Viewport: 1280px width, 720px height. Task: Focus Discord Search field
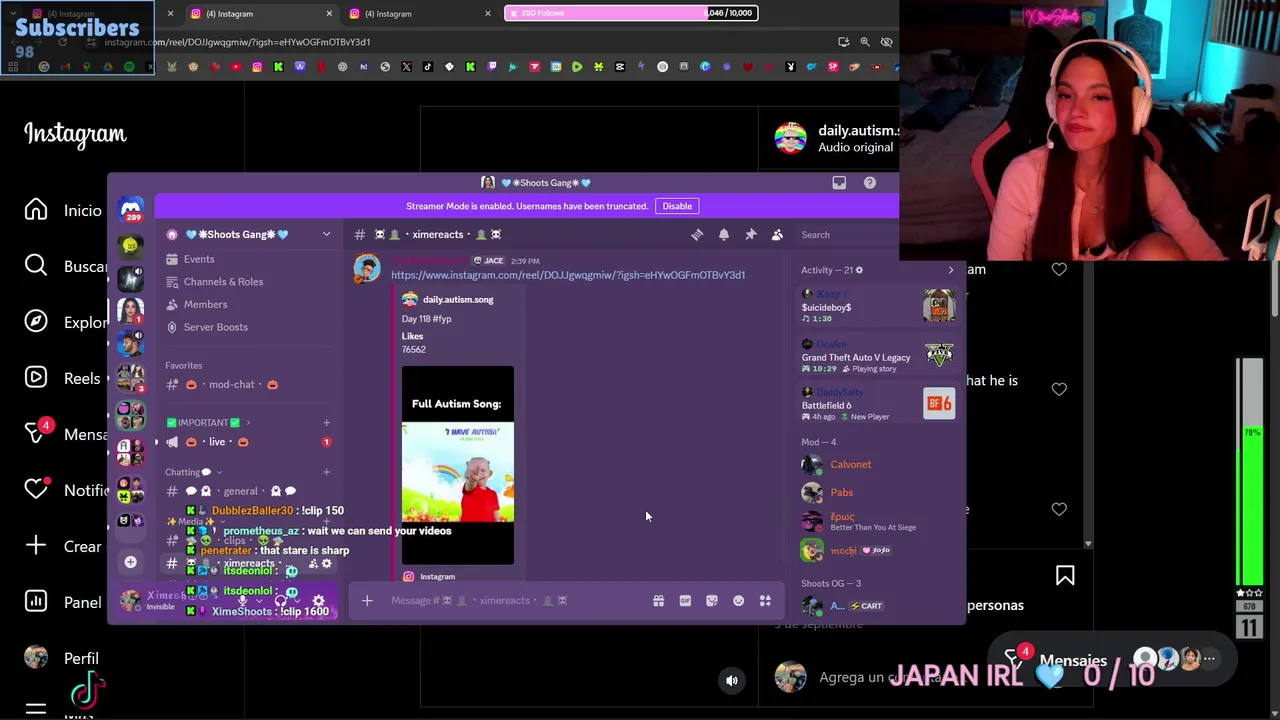845,235
